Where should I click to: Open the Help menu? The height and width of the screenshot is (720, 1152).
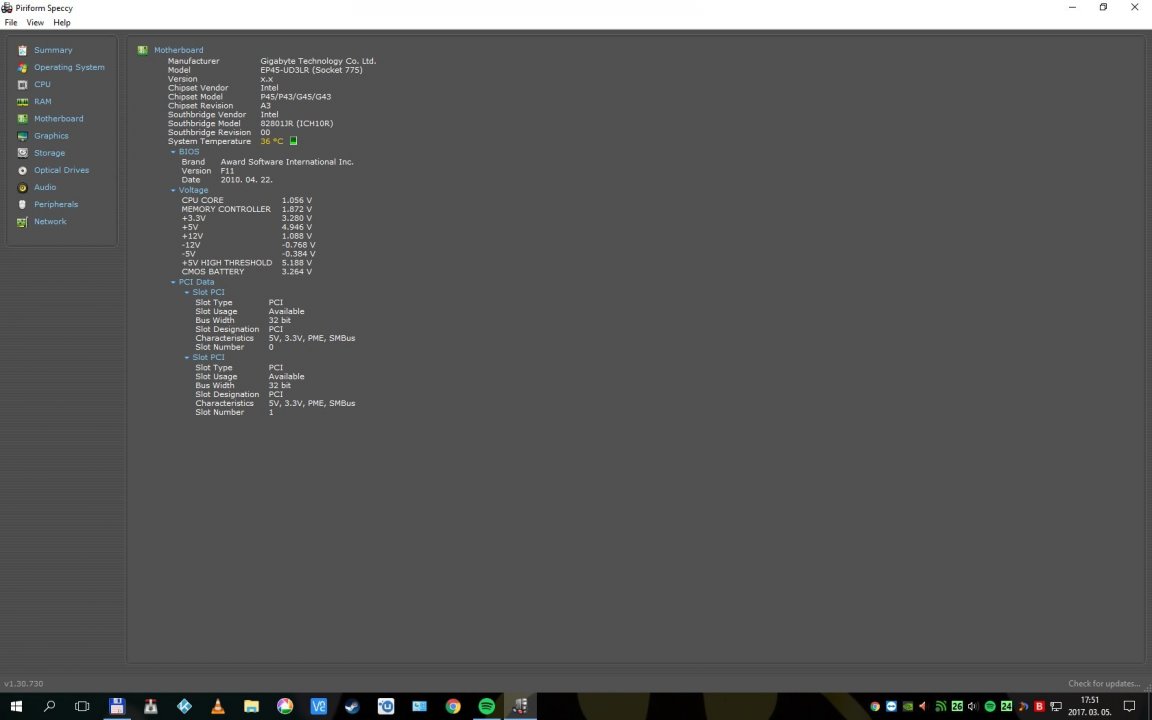click(62, 23)
